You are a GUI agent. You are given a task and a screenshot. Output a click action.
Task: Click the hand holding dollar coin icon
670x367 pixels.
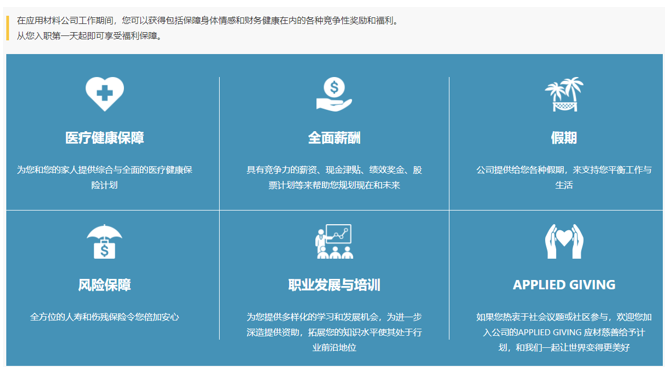pyautogui.click(x=334, y=94)
